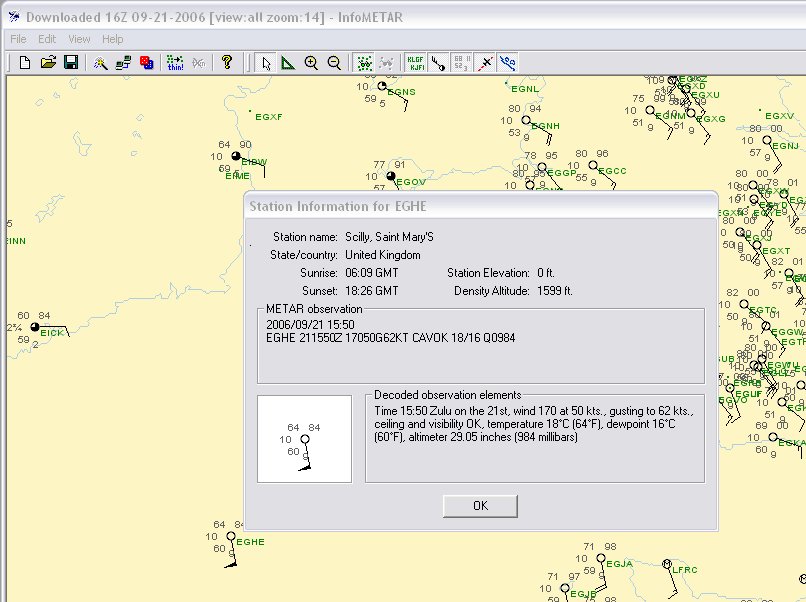This screenshot has width=806, height=602.
Task: Select the arrow pointer tool
Action: click(x=266, y=62)
